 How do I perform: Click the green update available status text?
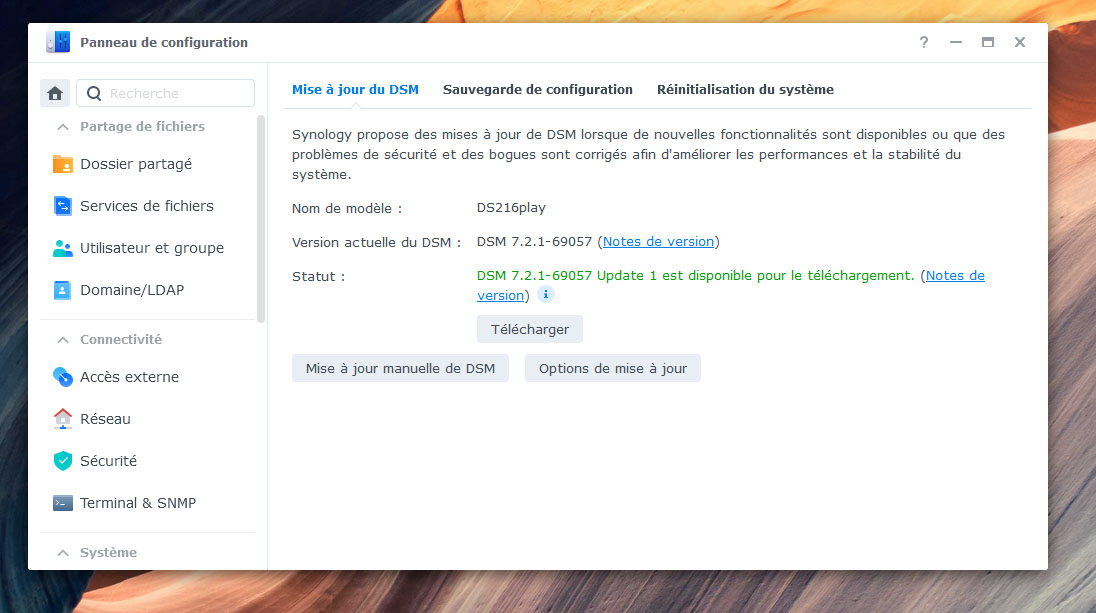[x=695, y=275]
